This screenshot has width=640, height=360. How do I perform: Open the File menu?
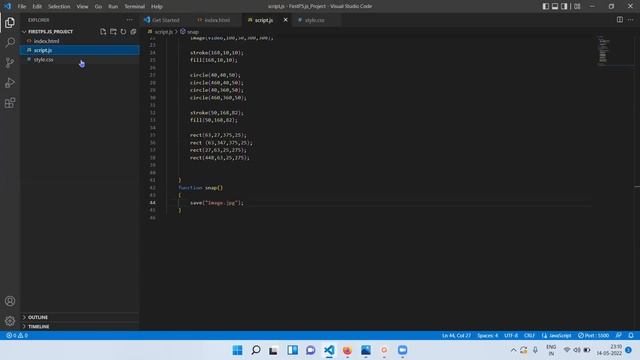coord(22,7)
